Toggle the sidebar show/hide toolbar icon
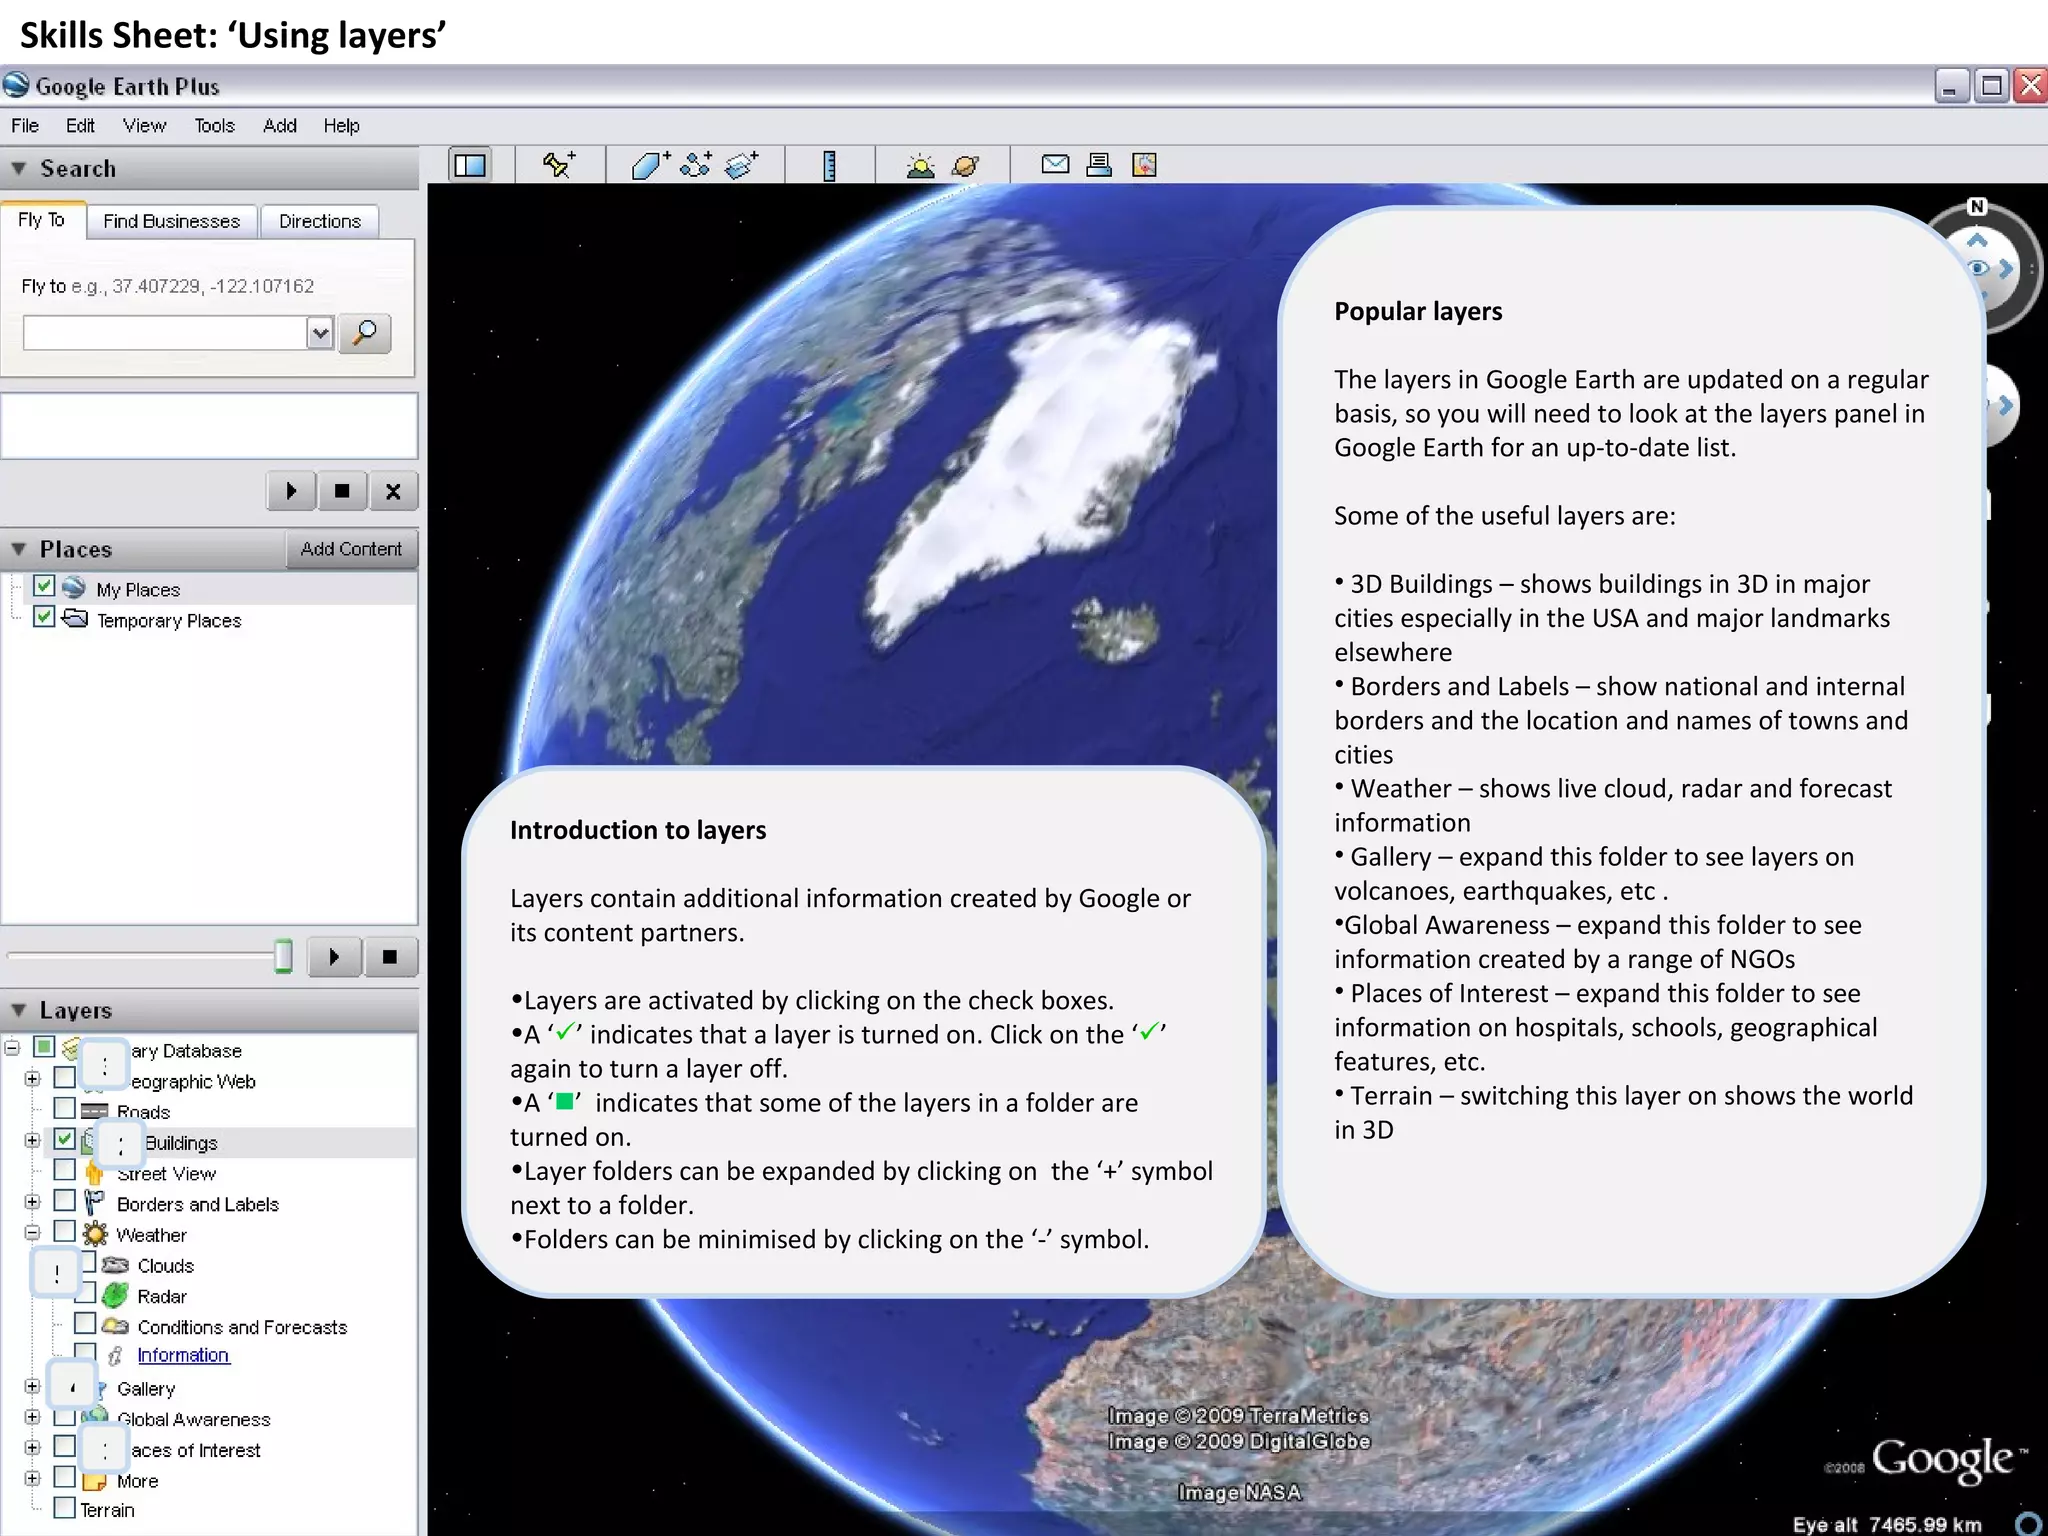This screenshot has height=1536, width=2048. tap(470, 165)
